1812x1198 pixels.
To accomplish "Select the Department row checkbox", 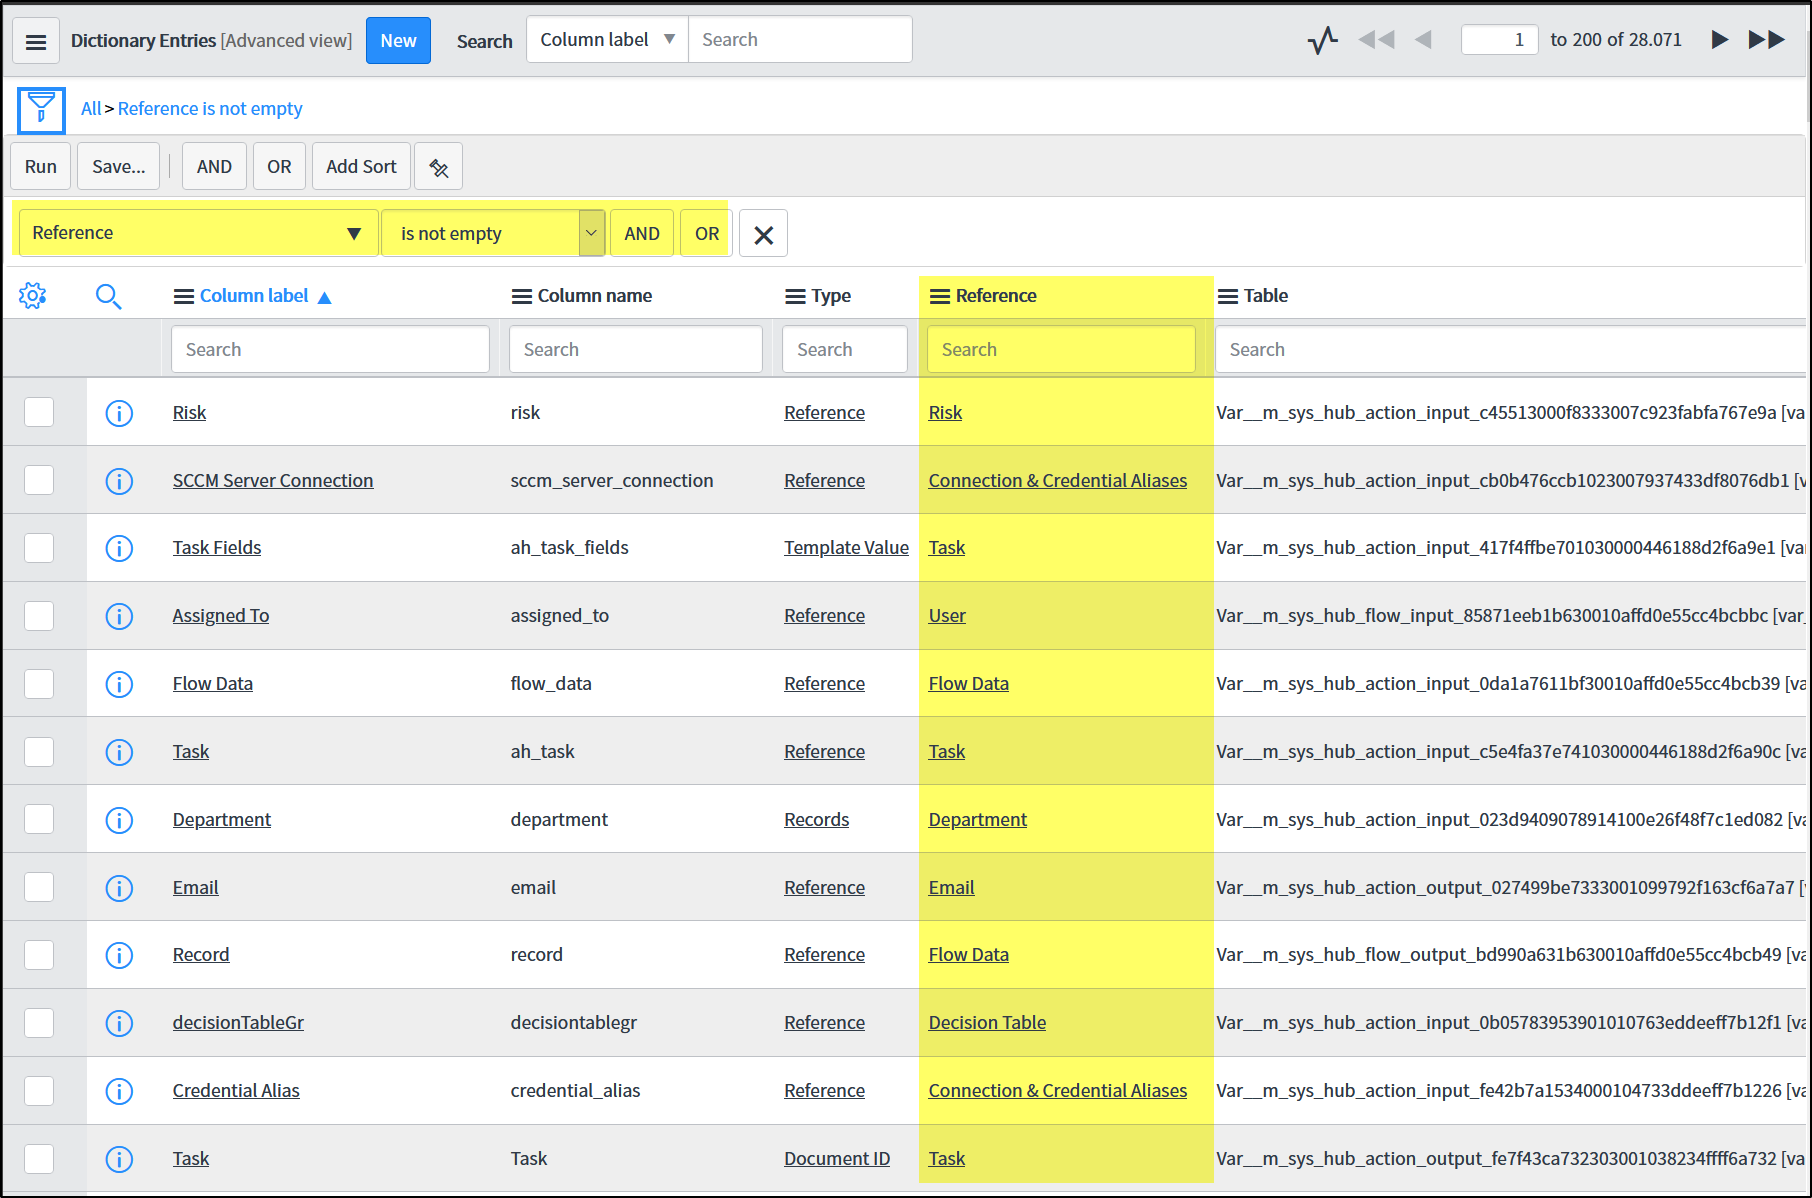I will pyautogui.click(x=39, y=819).
